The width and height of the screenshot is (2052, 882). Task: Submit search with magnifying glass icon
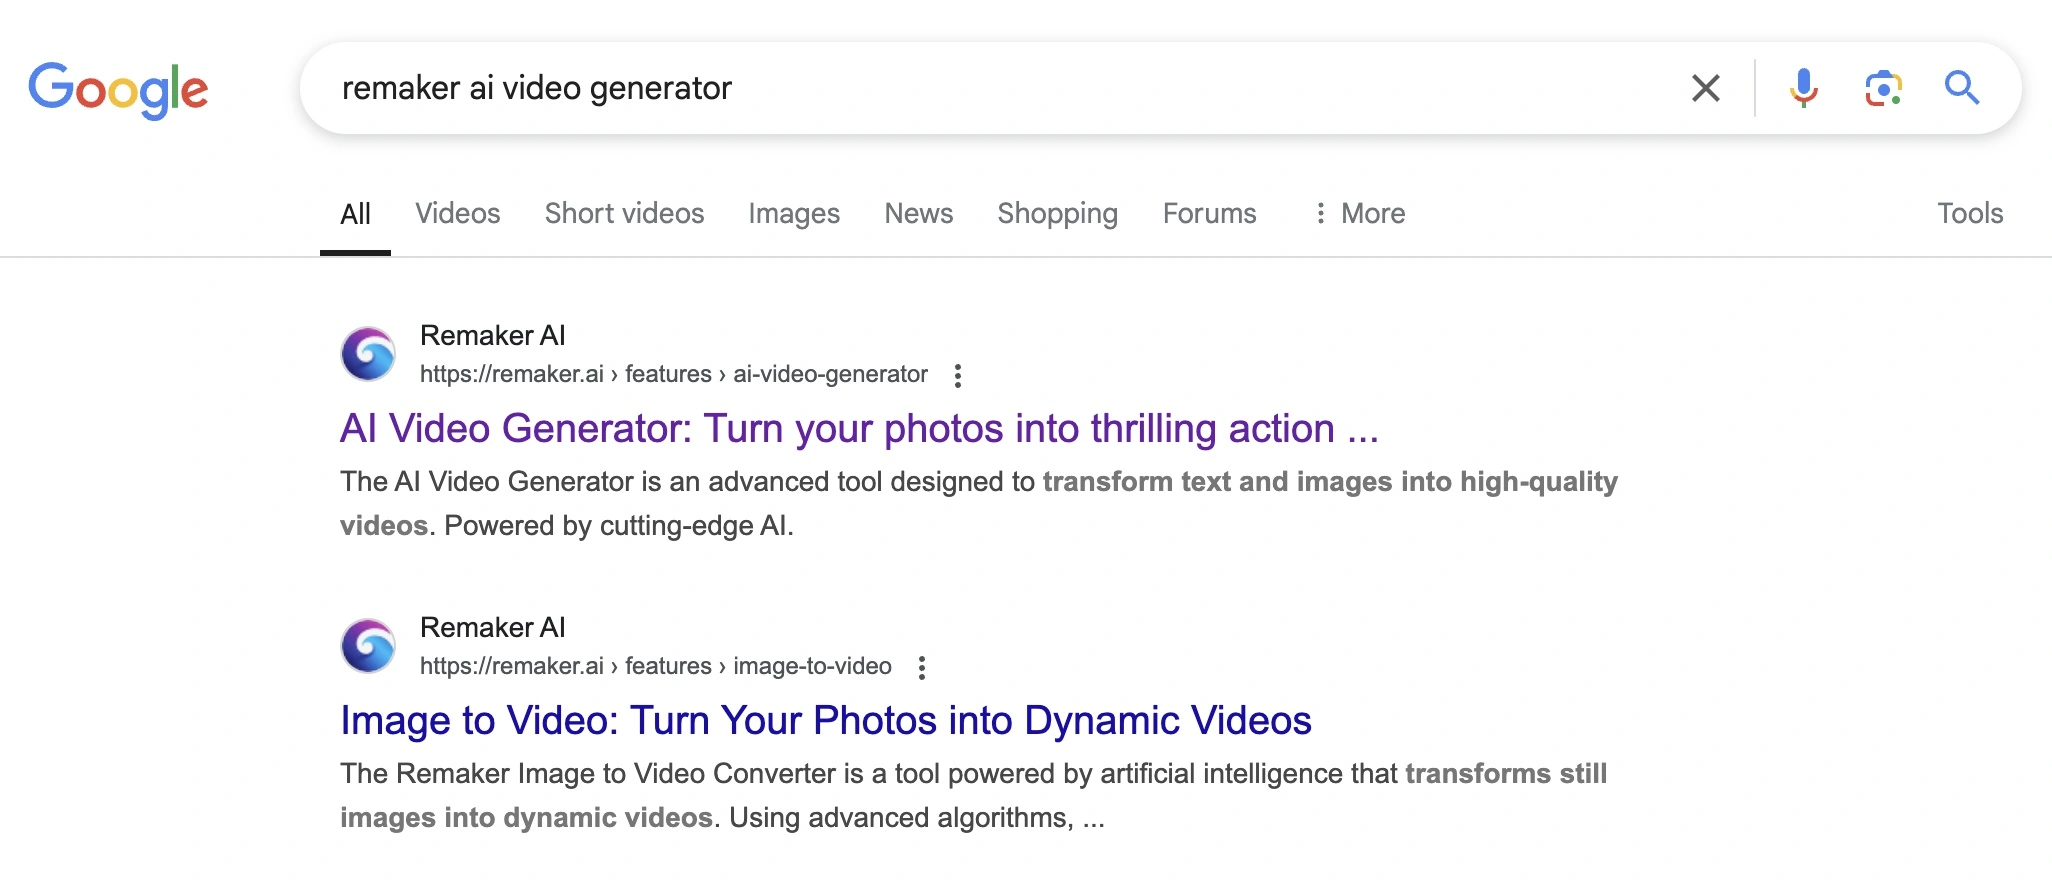click(x=1962, y=88)
